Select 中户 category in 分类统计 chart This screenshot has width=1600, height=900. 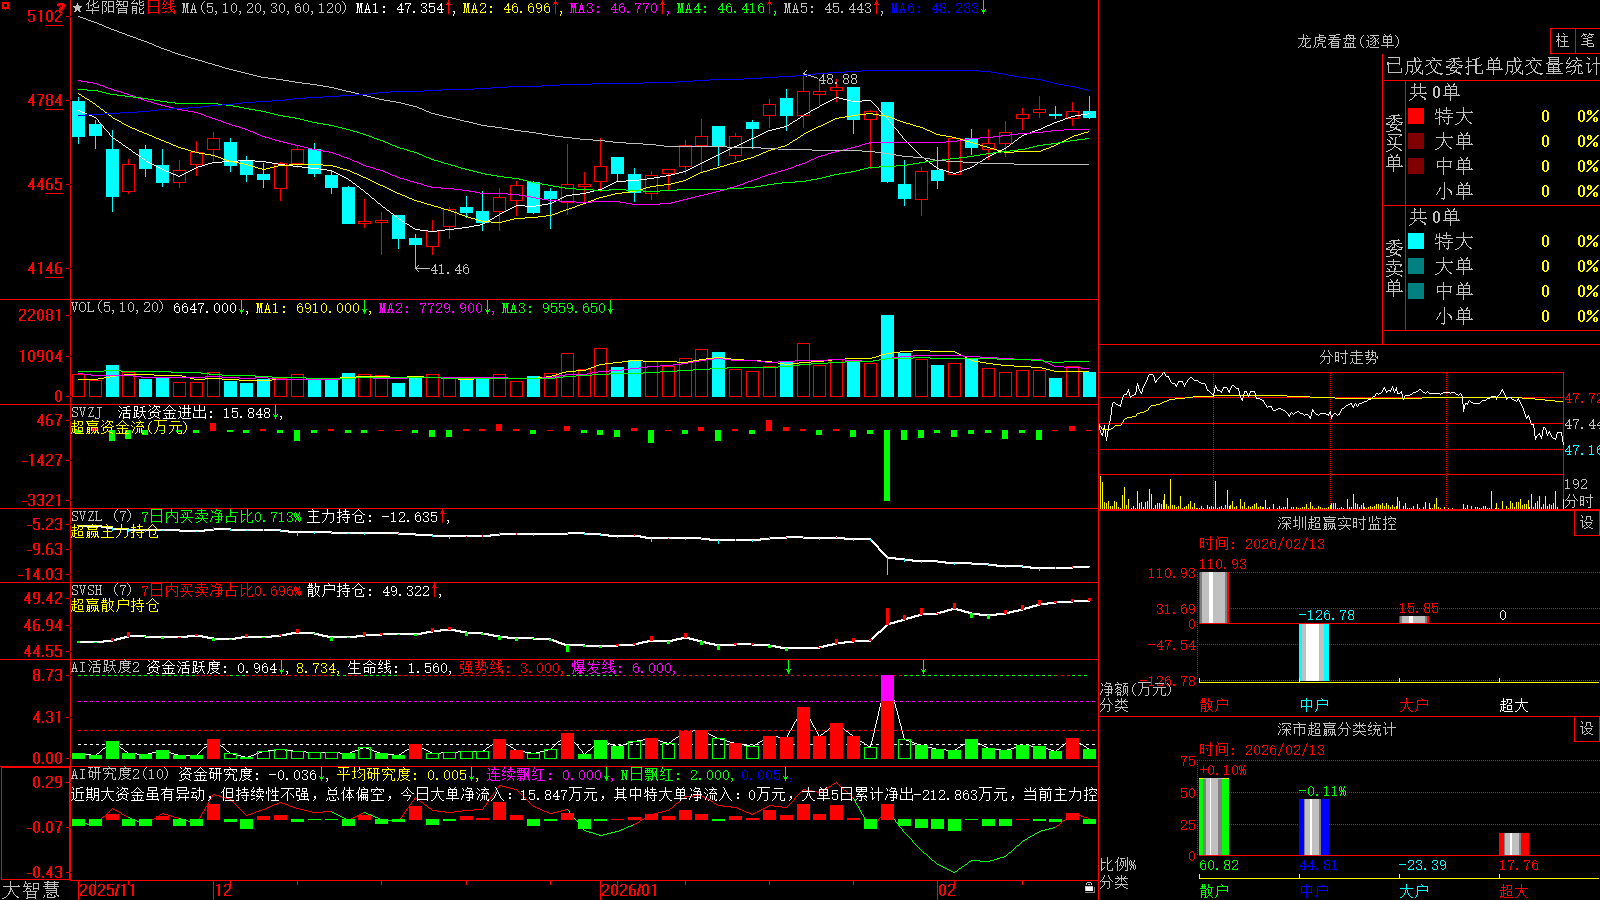[1314, 890]
